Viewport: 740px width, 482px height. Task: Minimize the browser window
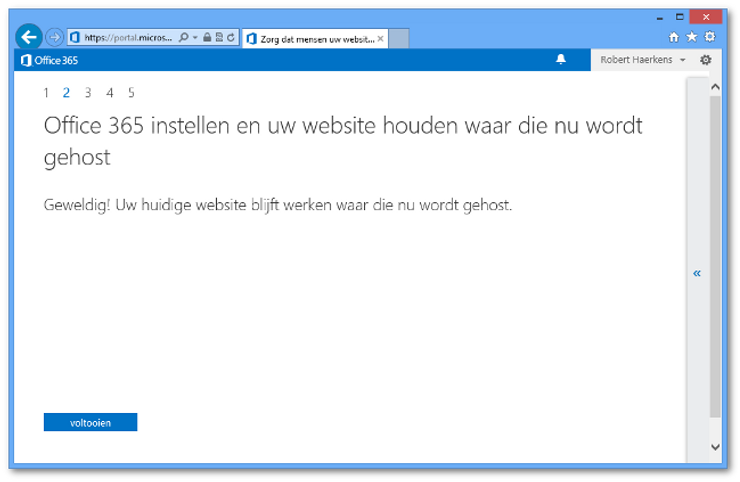click(660, 18)
